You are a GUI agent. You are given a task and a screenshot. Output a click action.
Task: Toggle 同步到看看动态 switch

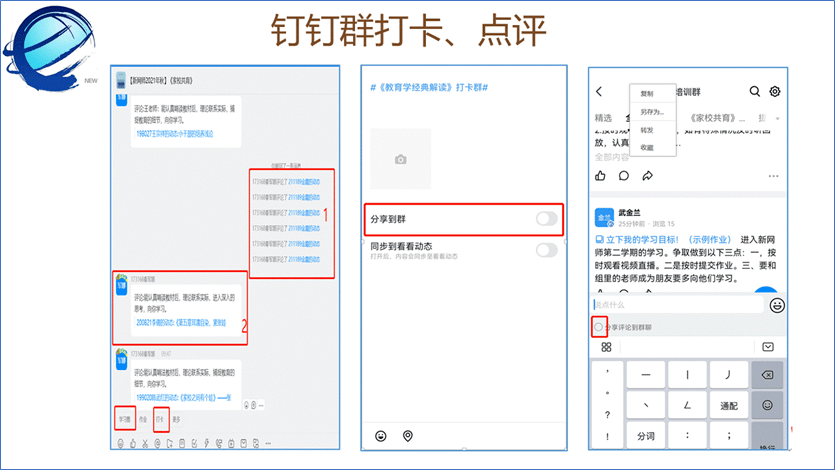pos(546,250)
